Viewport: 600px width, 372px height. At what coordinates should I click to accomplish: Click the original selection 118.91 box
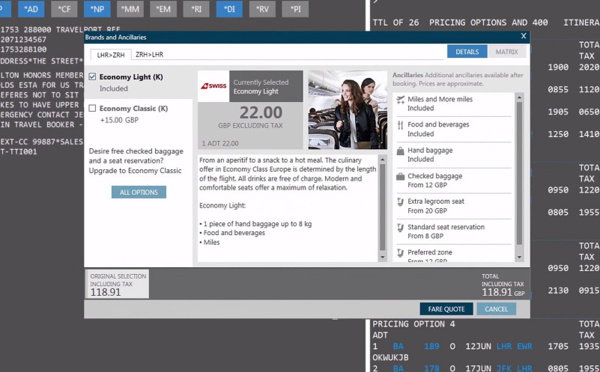tap(117, 284)
